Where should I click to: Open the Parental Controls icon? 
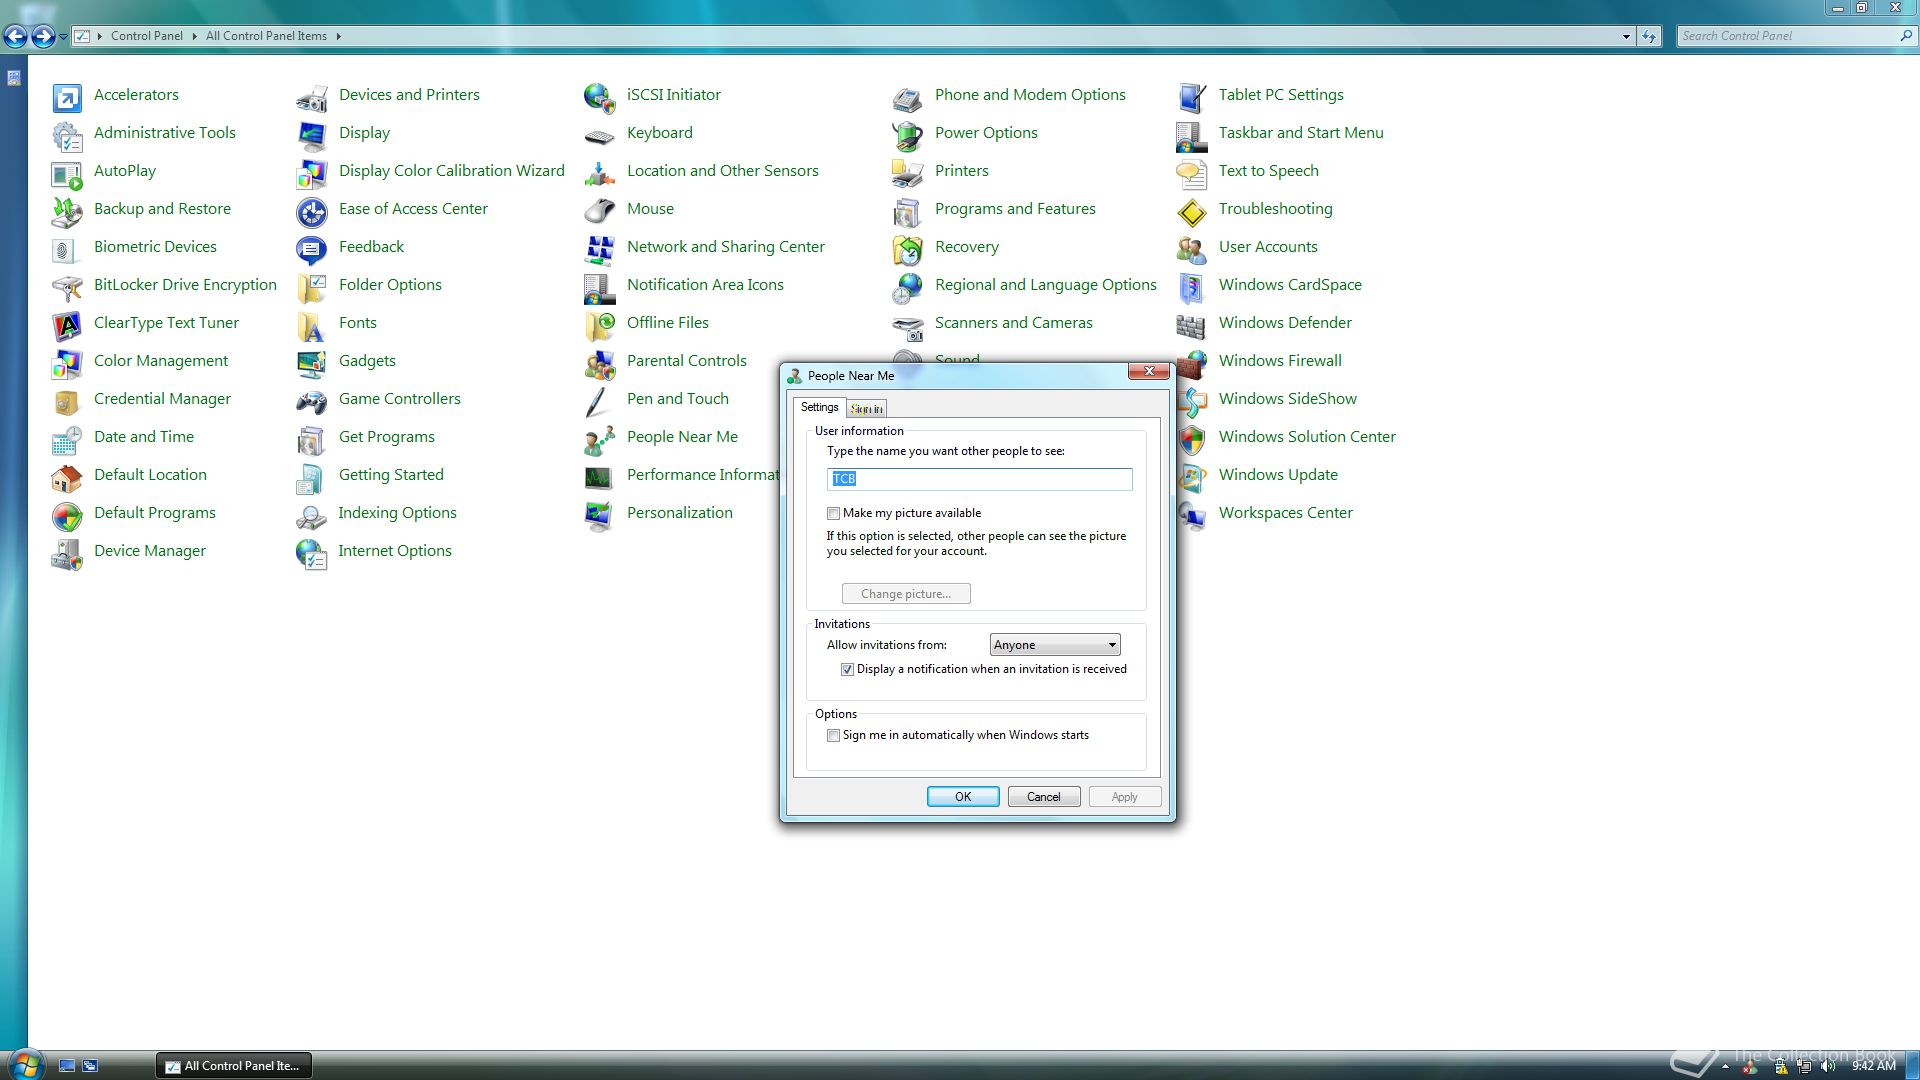point(599,363)
